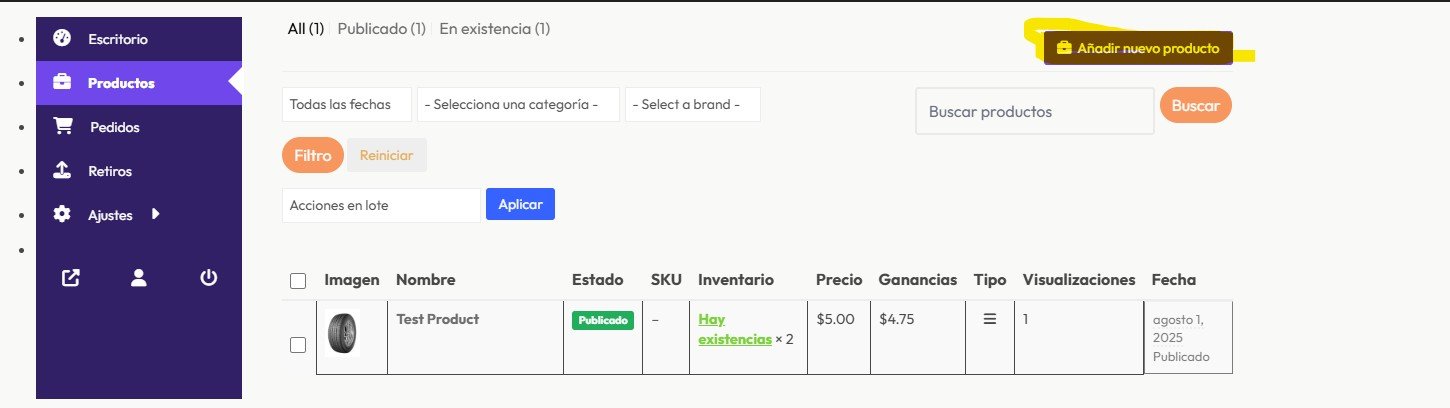Switch to the Publicado (1) filter tab
This screenshot has height=408, width=1450.
click(x=381, y=29)
